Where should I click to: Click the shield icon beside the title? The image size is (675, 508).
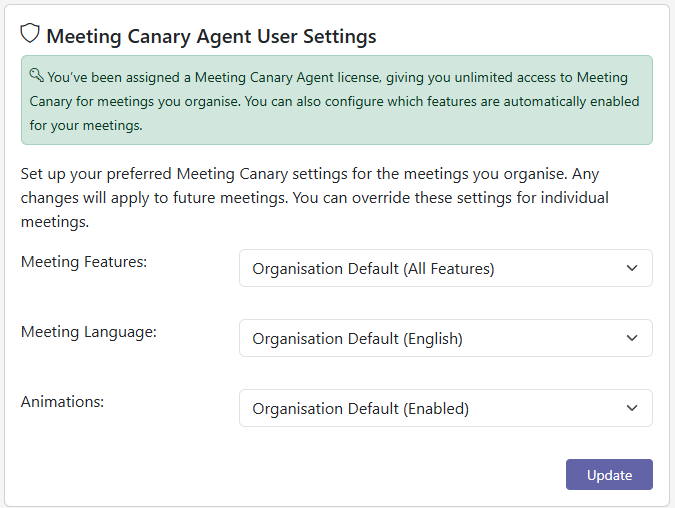pyautogui.click(x=30, y=34)
